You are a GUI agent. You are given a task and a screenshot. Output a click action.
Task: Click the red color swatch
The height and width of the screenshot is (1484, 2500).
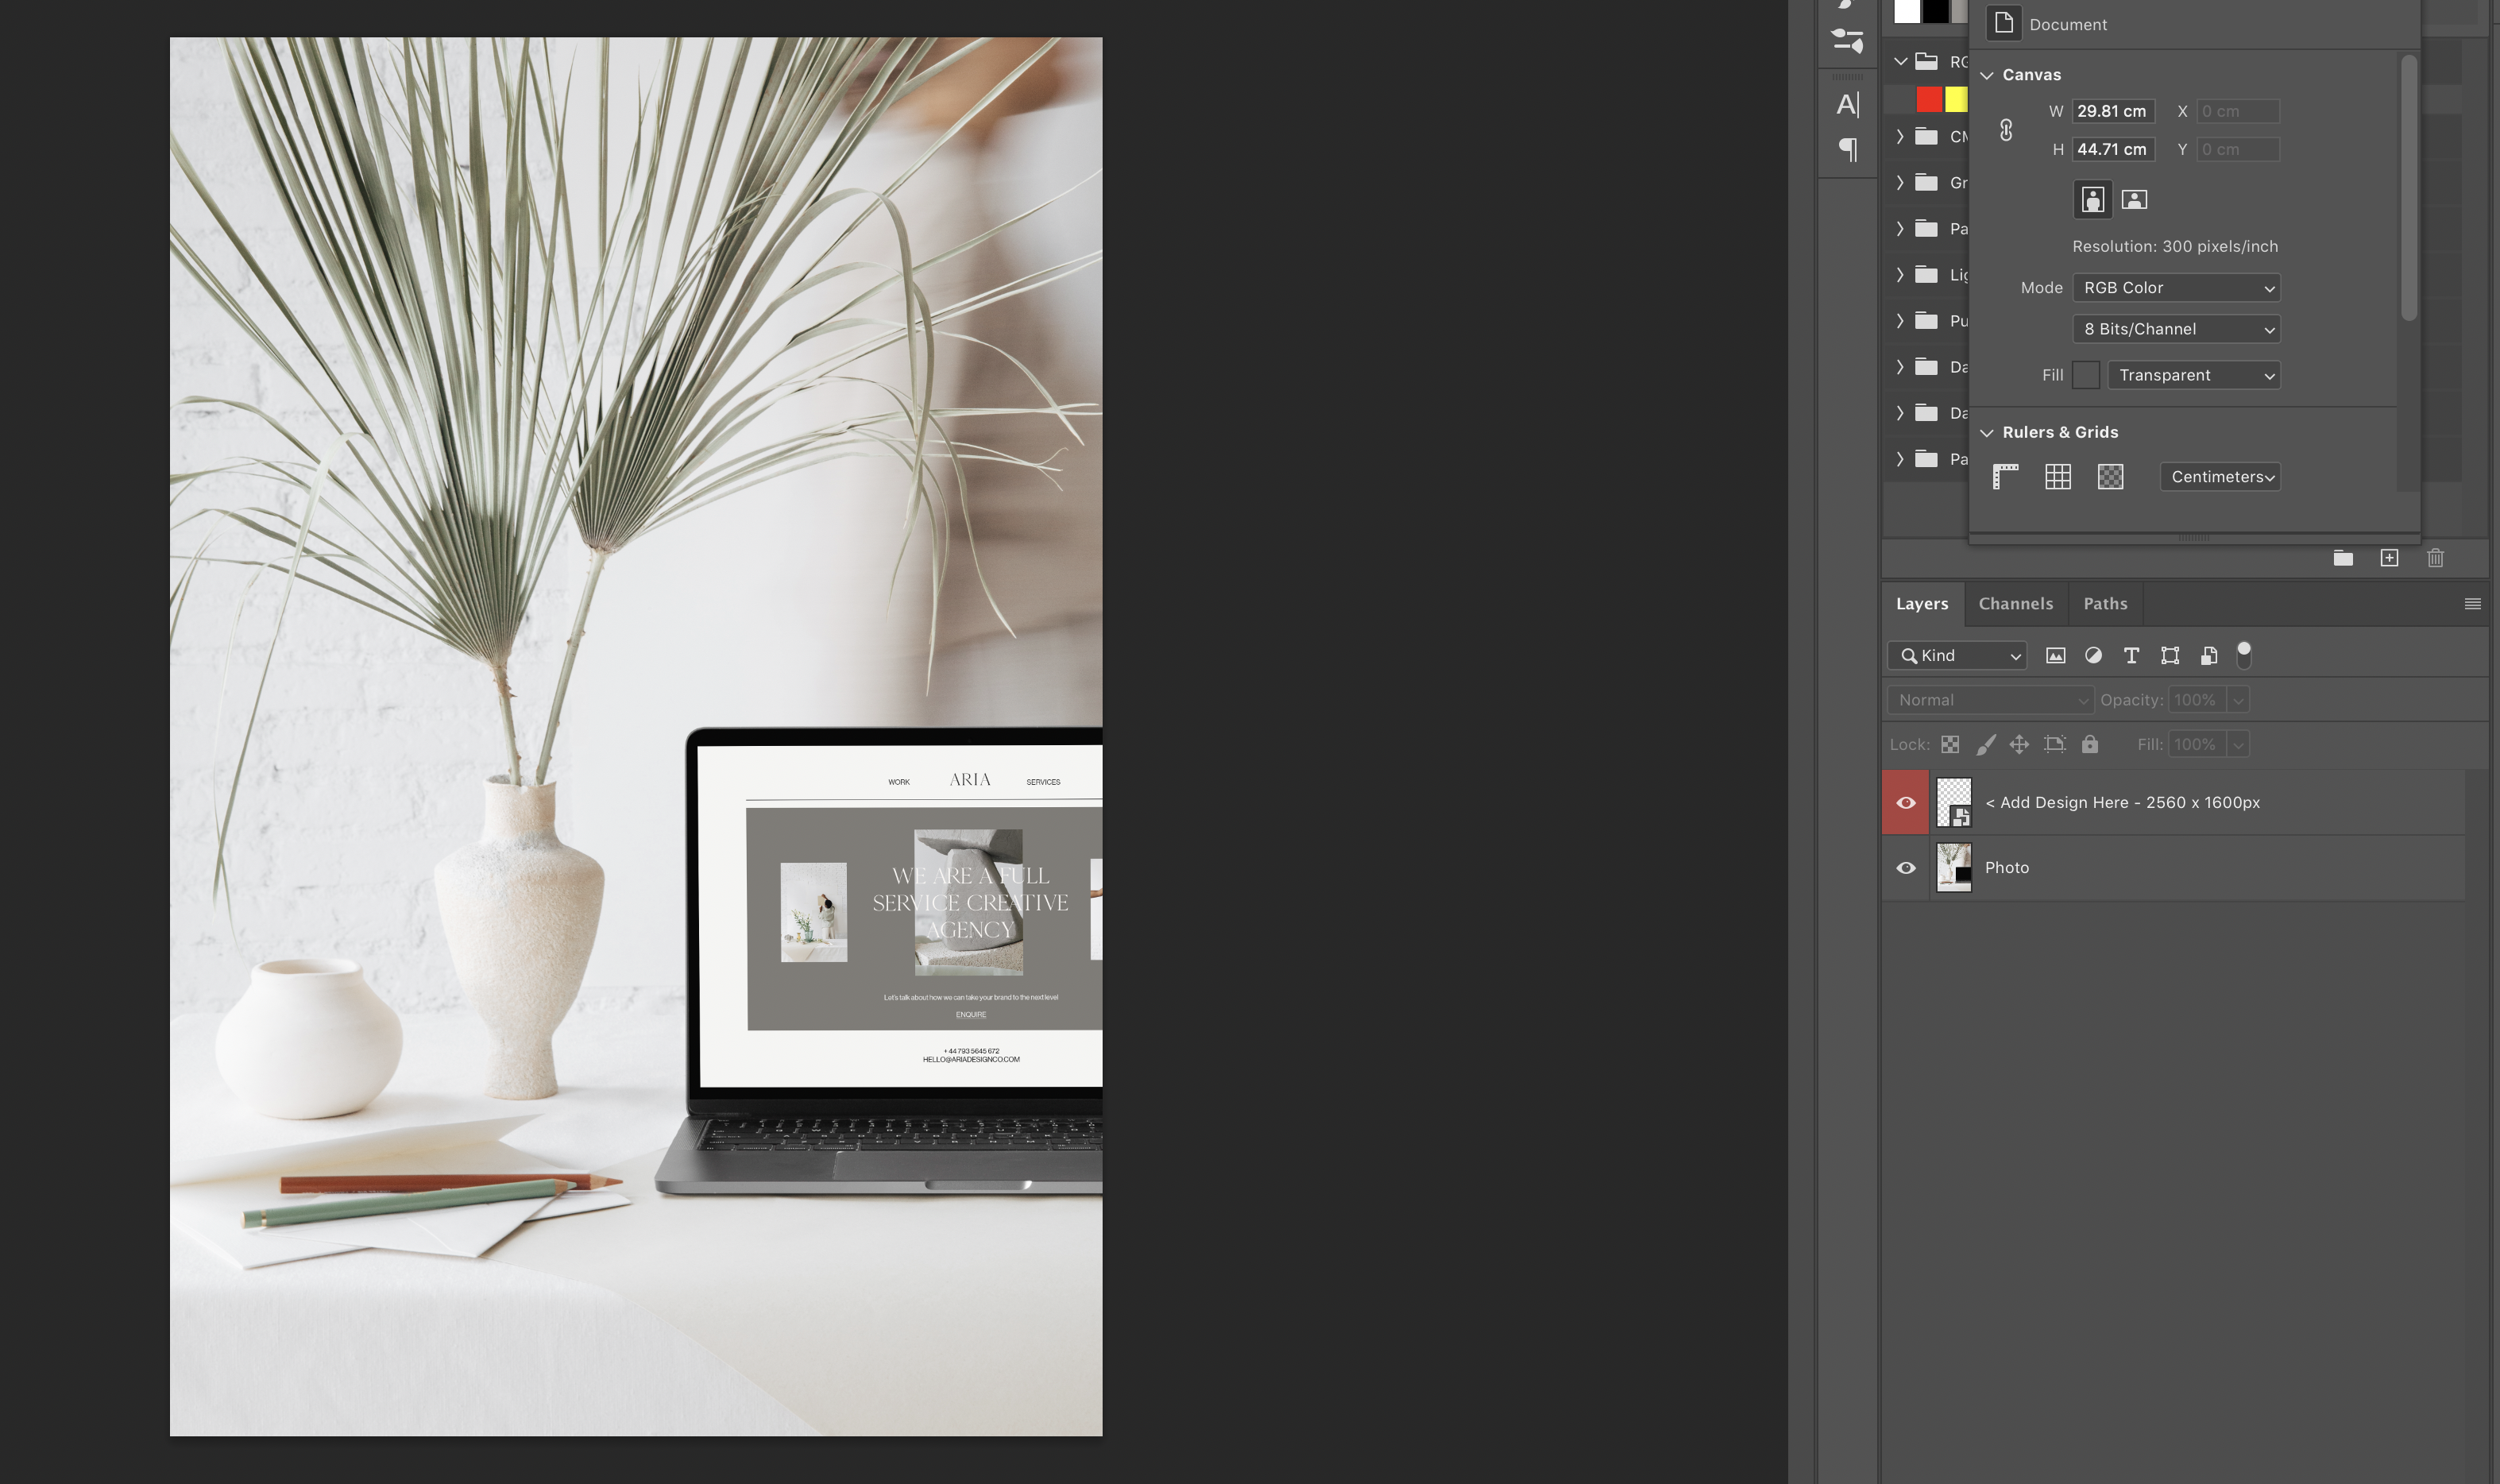[1929, 99]
